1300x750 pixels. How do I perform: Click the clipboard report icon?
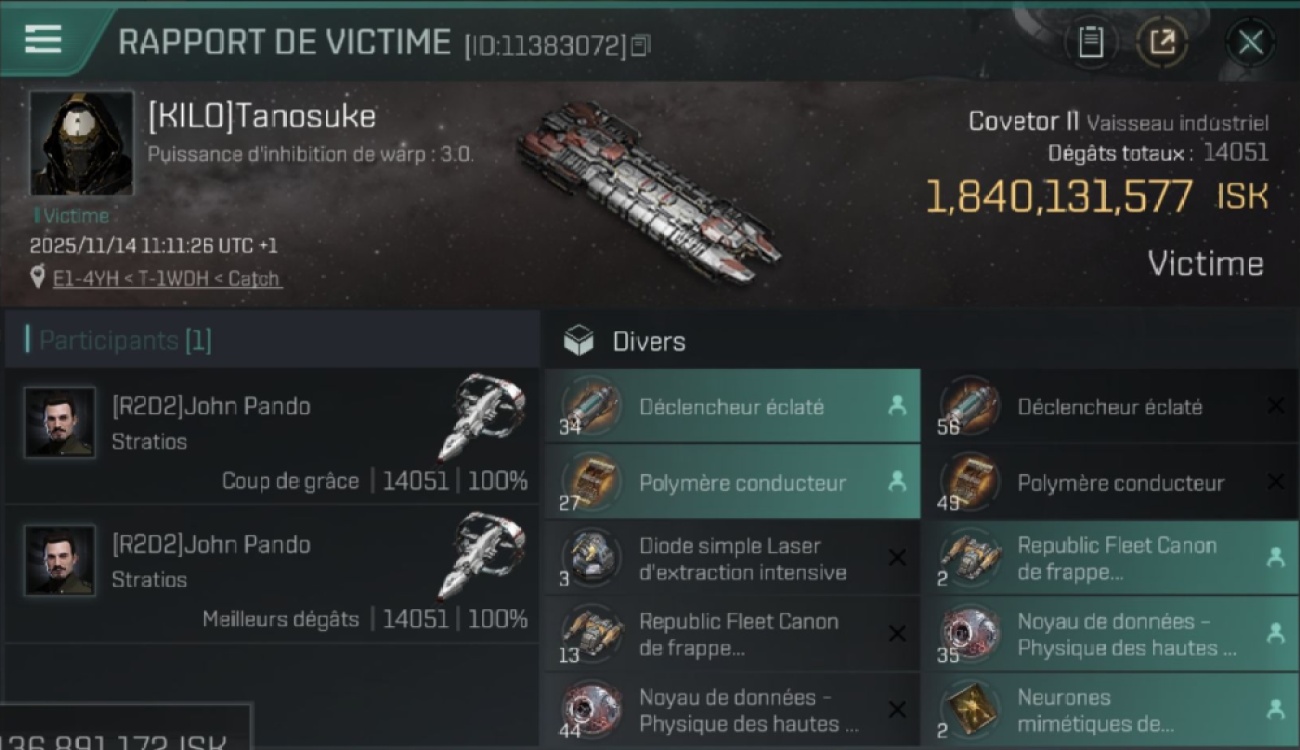(x=1091, y=42)
